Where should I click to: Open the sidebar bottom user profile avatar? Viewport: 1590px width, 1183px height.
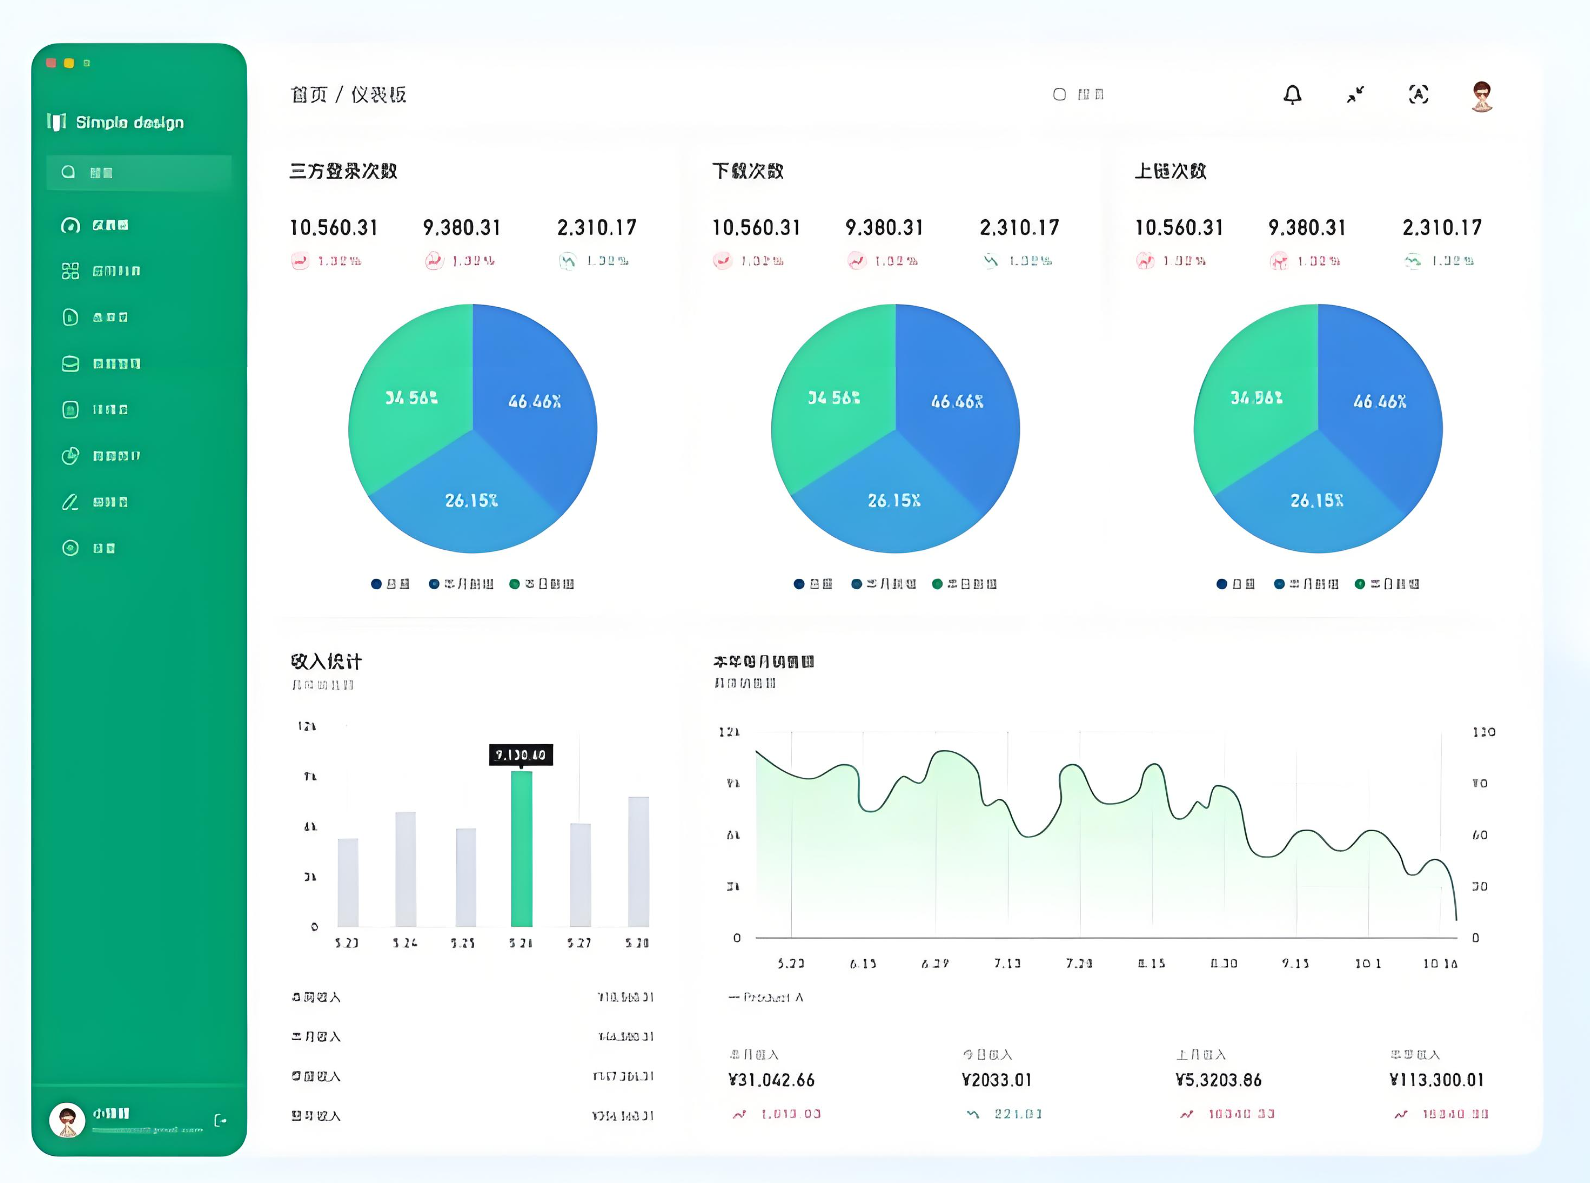(x=67, y=1120)
